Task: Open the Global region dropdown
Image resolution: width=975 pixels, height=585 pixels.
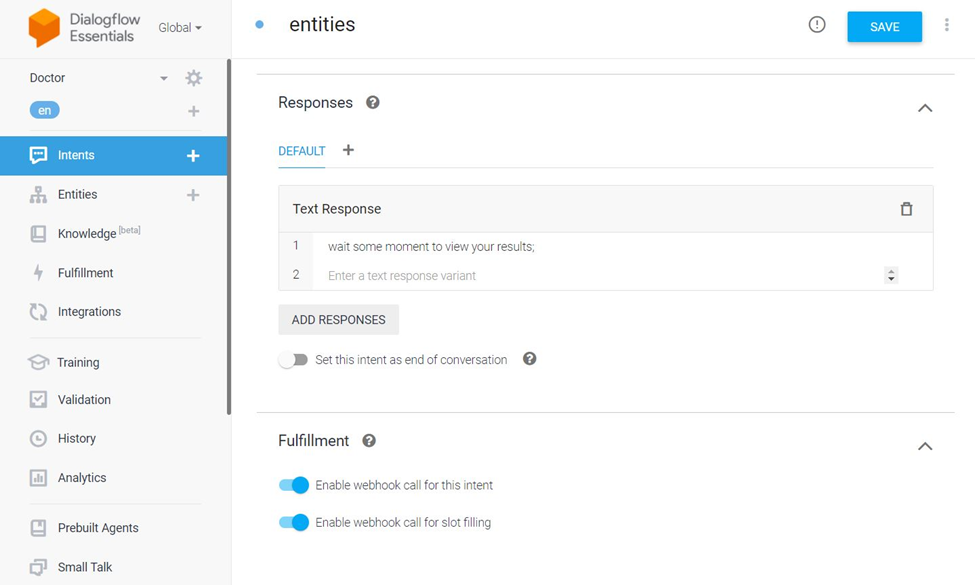Action: (180, 28)
